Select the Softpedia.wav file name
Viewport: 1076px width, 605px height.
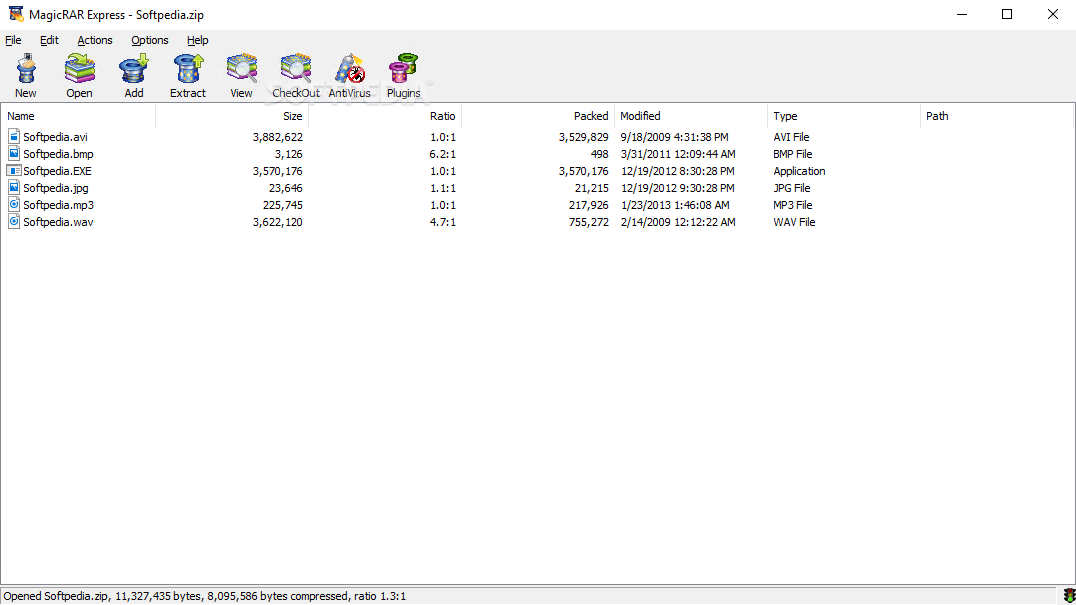pyautogui.click(x=58, y=222)
